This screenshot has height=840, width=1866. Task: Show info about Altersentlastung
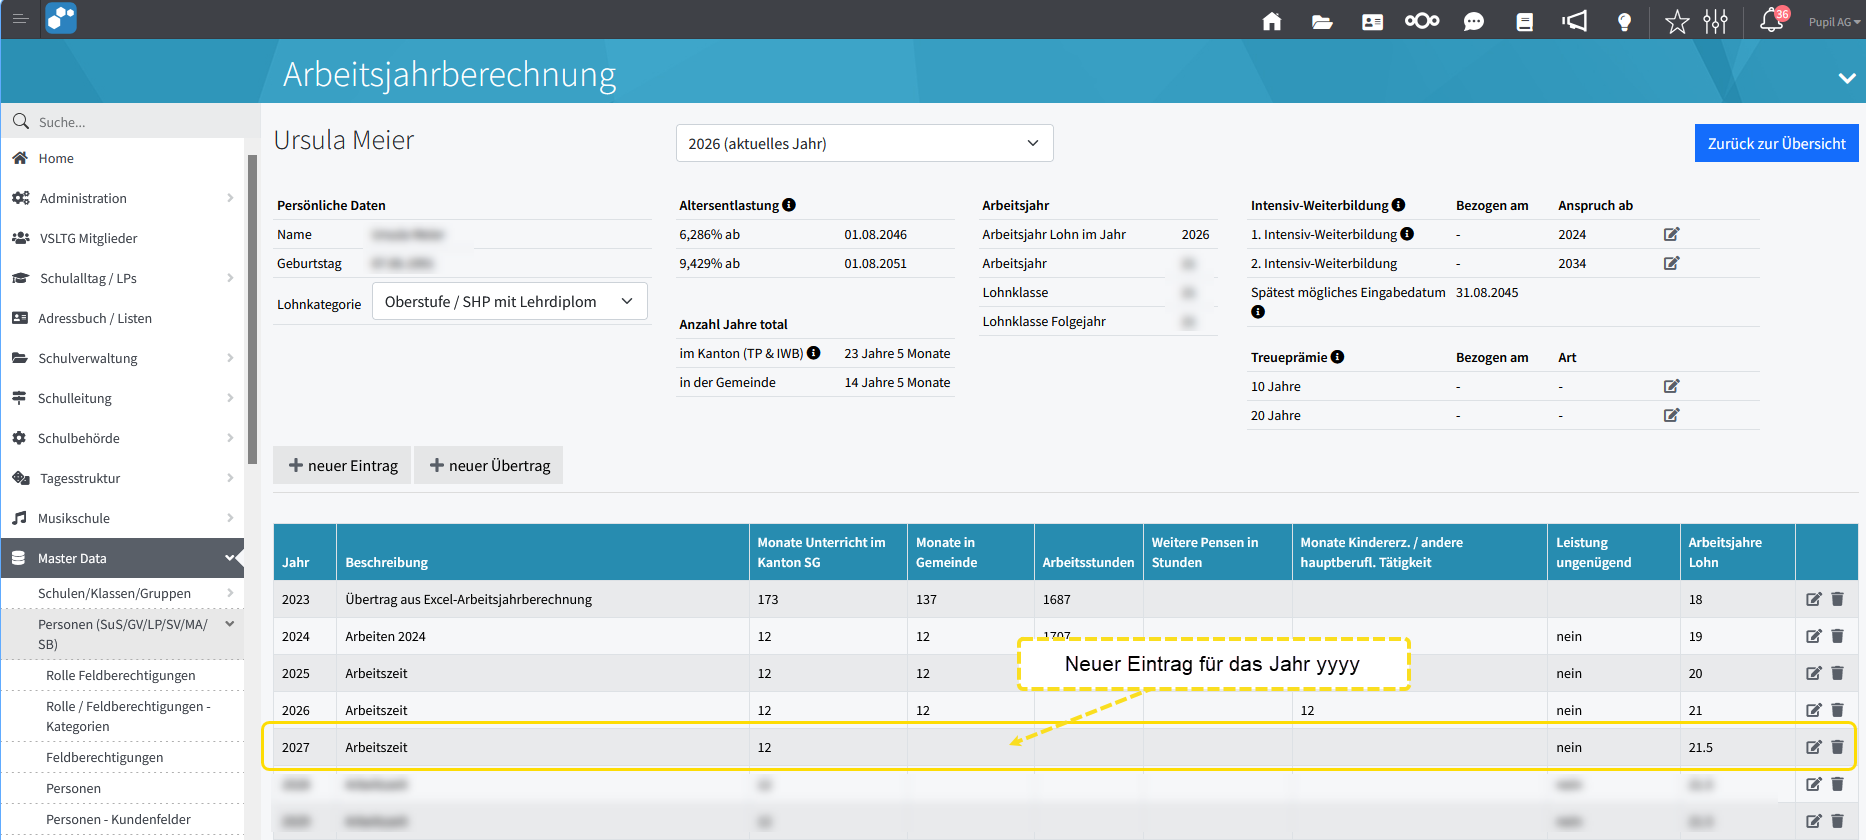pos(789,205)
